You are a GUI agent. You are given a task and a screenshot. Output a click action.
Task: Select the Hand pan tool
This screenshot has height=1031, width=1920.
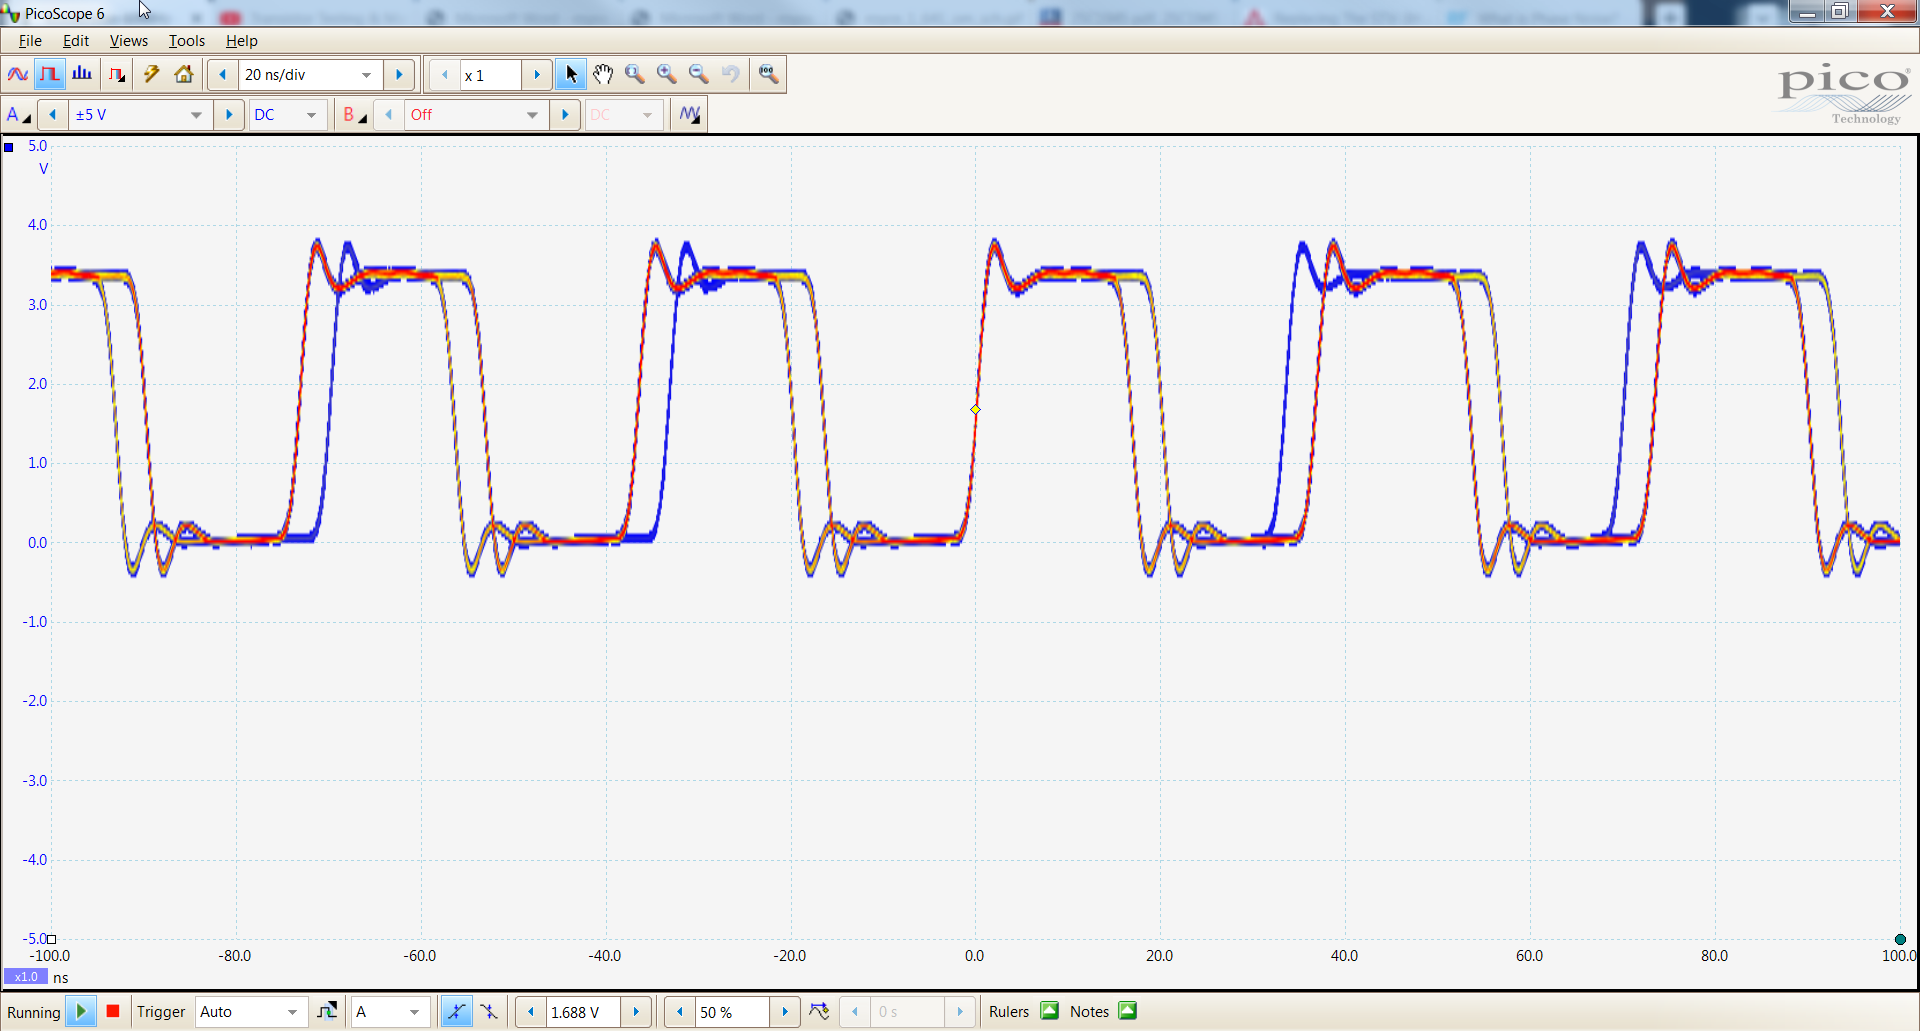[x=603, y=75]
